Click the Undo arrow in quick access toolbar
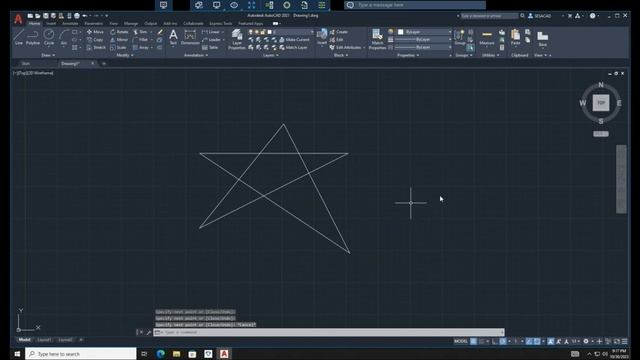This screenshot has width=640, height=360. point(85,16)
